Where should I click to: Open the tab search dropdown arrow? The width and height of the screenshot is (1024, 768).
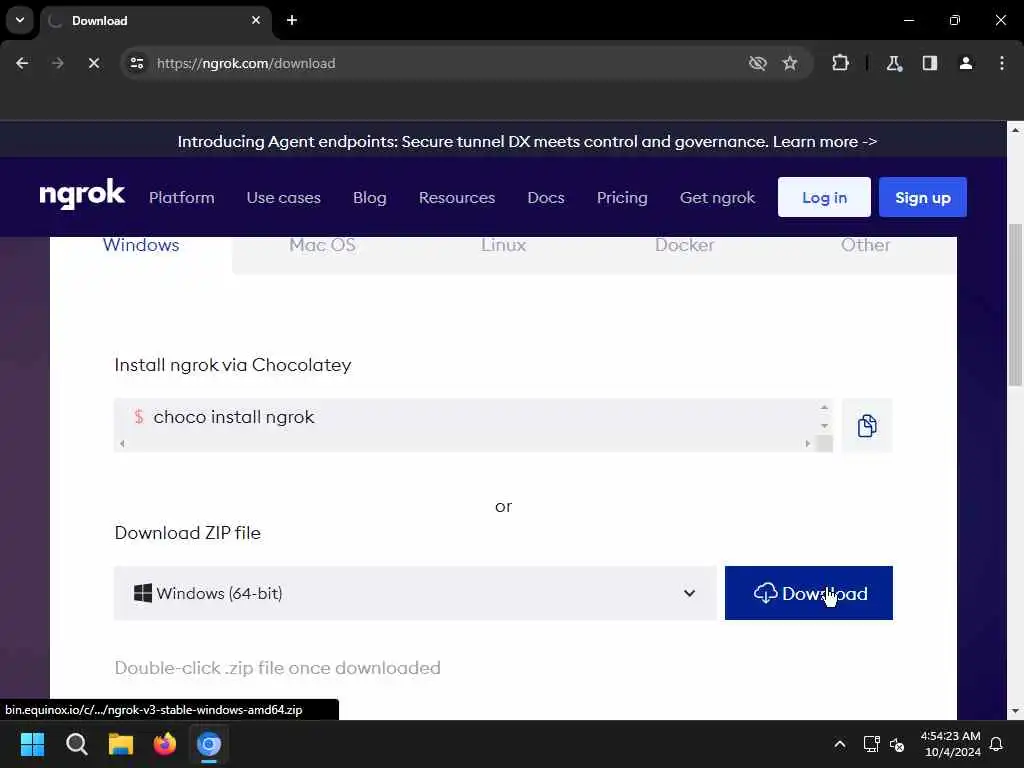click(20, 20)
